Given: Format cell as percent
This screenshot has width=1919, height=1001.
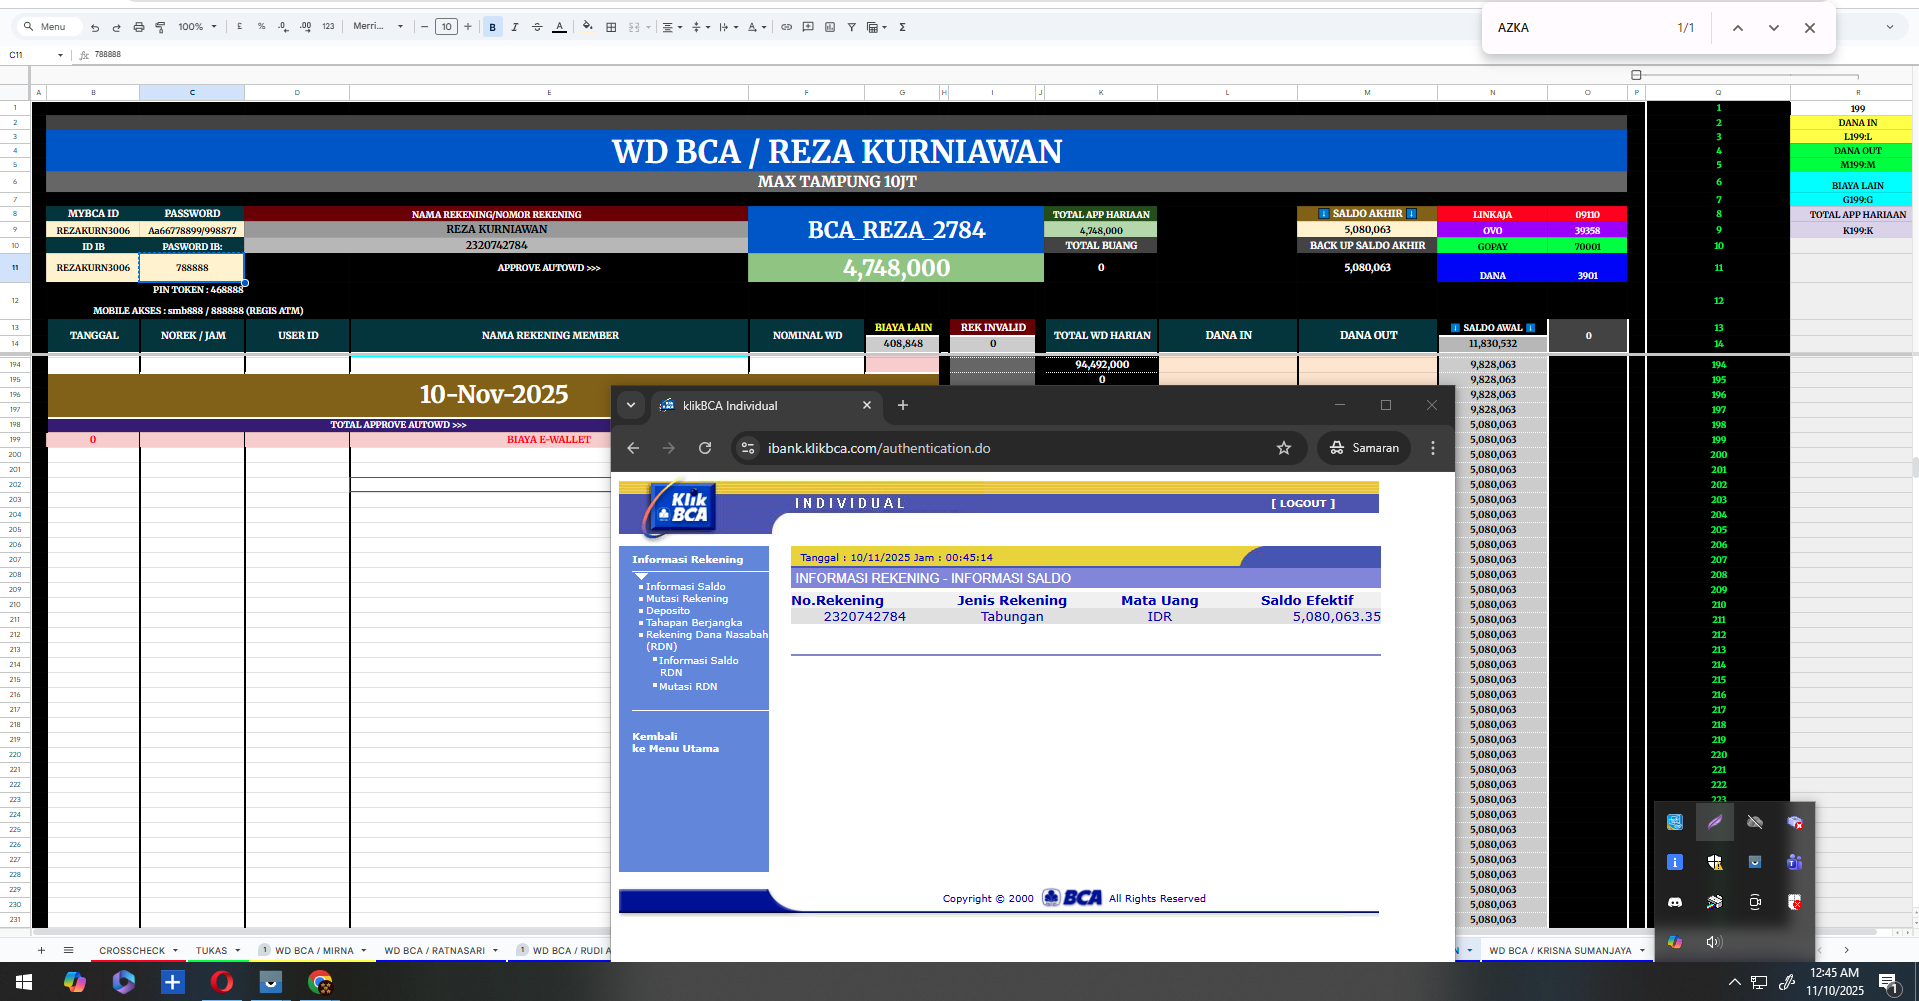Looking at the screenshot, I should coord(261,27).
